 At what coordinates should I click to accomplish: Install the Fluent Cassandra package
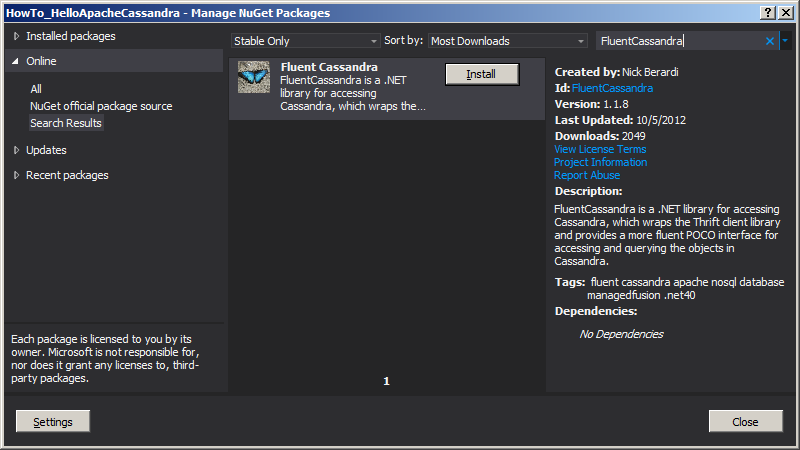[x=481, y=75]
